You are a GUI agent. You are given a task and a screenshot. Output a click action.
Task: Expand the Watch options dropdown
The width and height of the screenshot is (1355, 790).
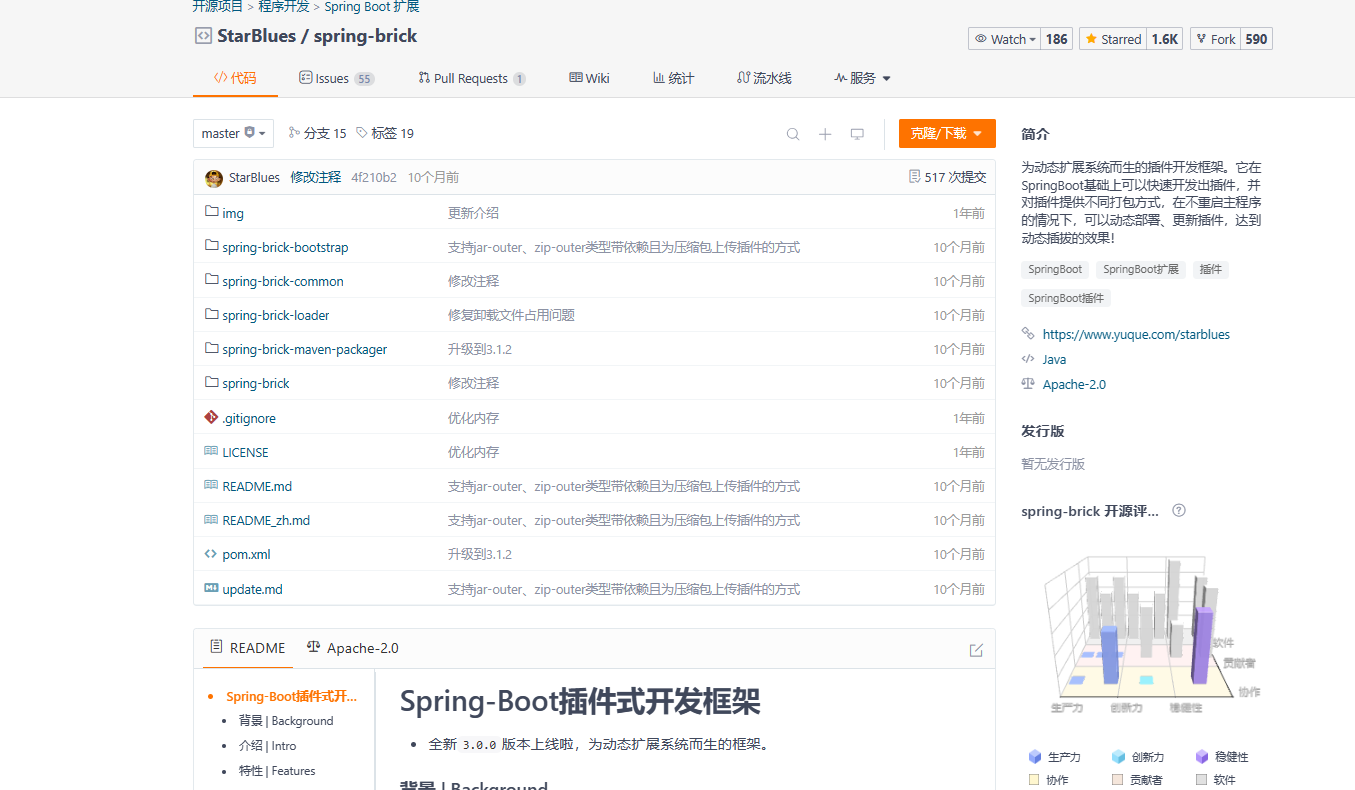tap(1005, 39)
